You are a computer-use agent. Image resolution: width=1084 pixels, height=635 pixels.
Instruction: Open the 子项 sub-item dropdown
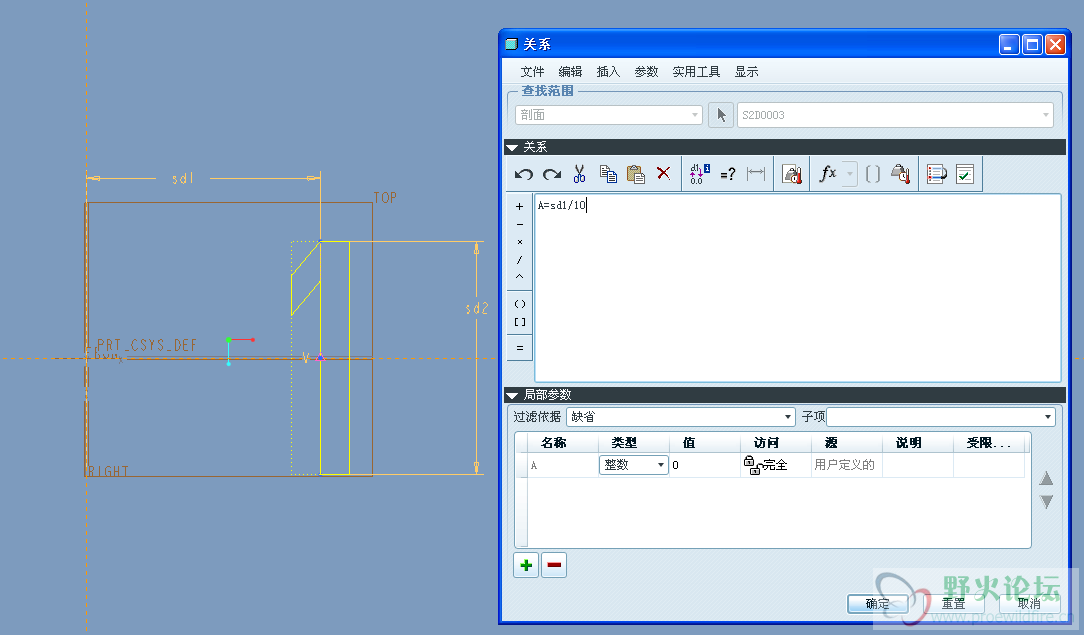coord(941,417)
